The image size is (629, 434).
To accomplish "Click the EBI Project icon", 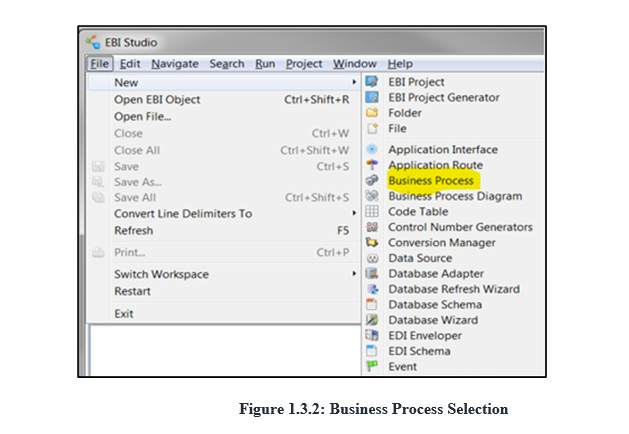I will pyautogui.click(x=372, y=81).
